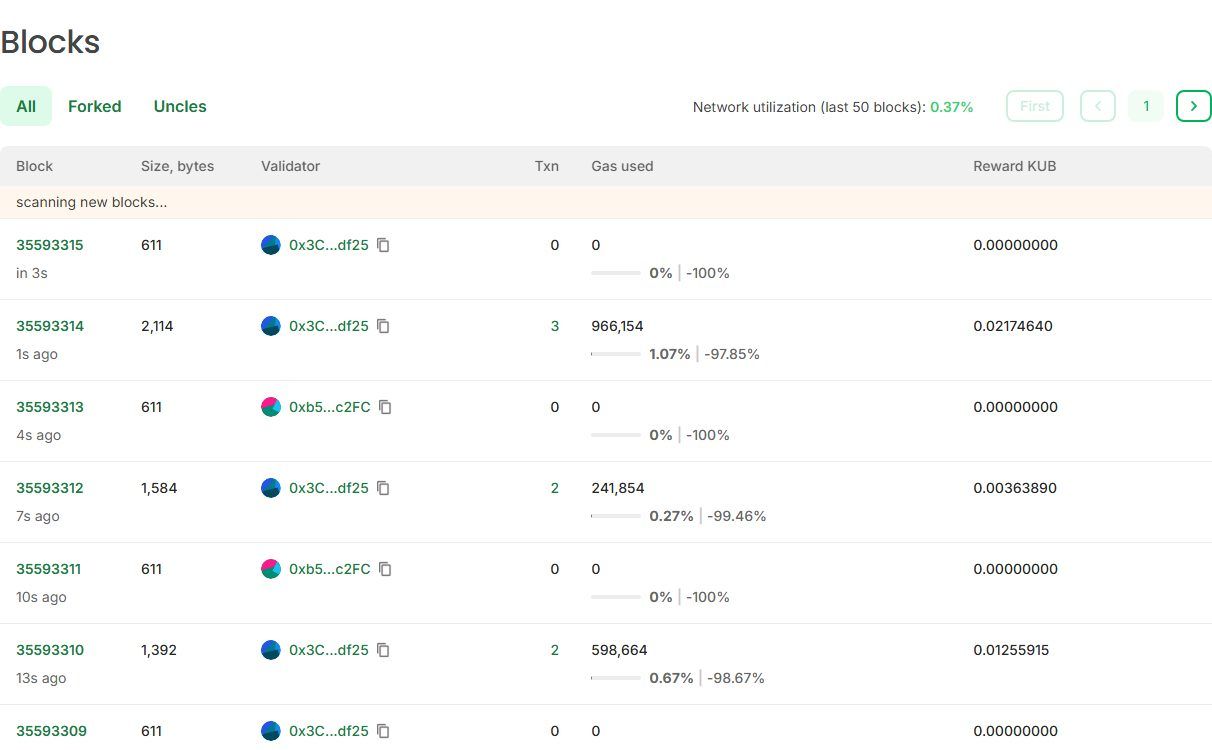1212x750 pixels.
Task: Go to next page of blocks
Action: [x=1194, y=106]
